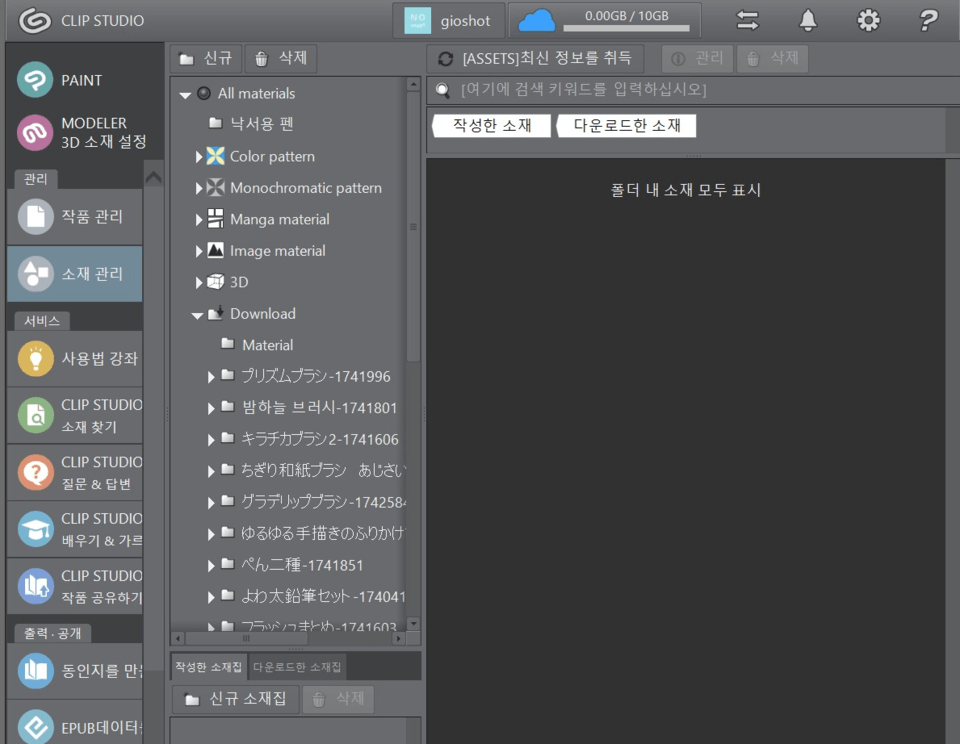
Task: Select Manga material folder icon
Action: pos(215,219)
